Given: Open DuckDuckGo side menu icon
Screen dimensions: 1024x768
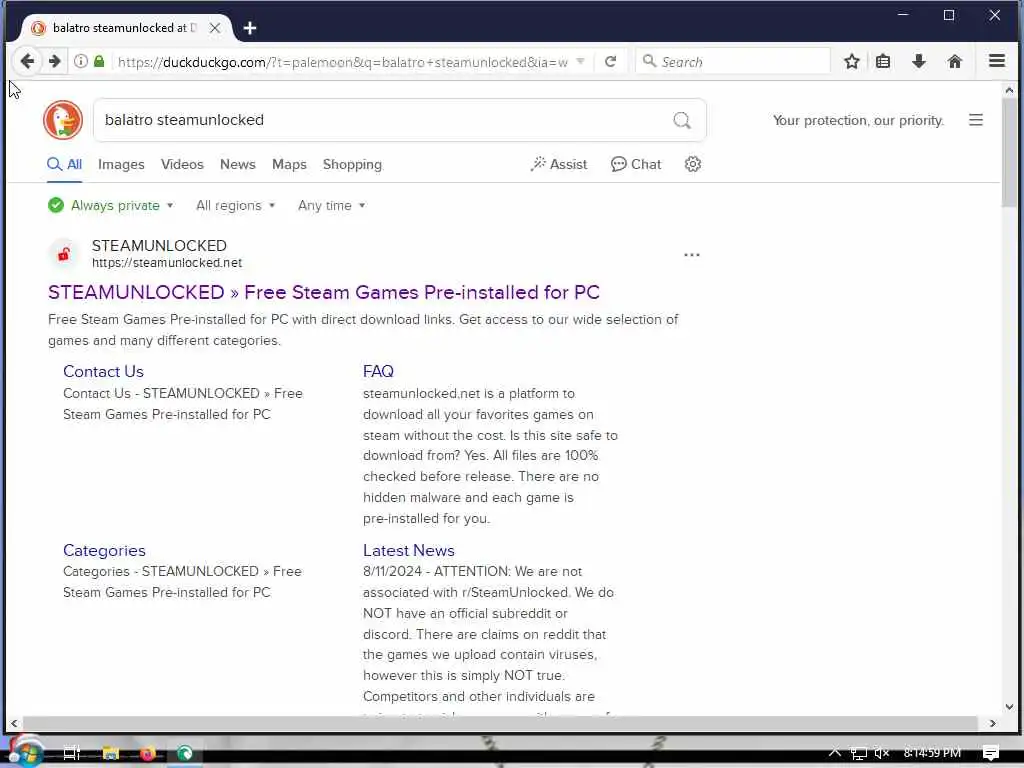Looking at the screenshot, I should 976,120.
